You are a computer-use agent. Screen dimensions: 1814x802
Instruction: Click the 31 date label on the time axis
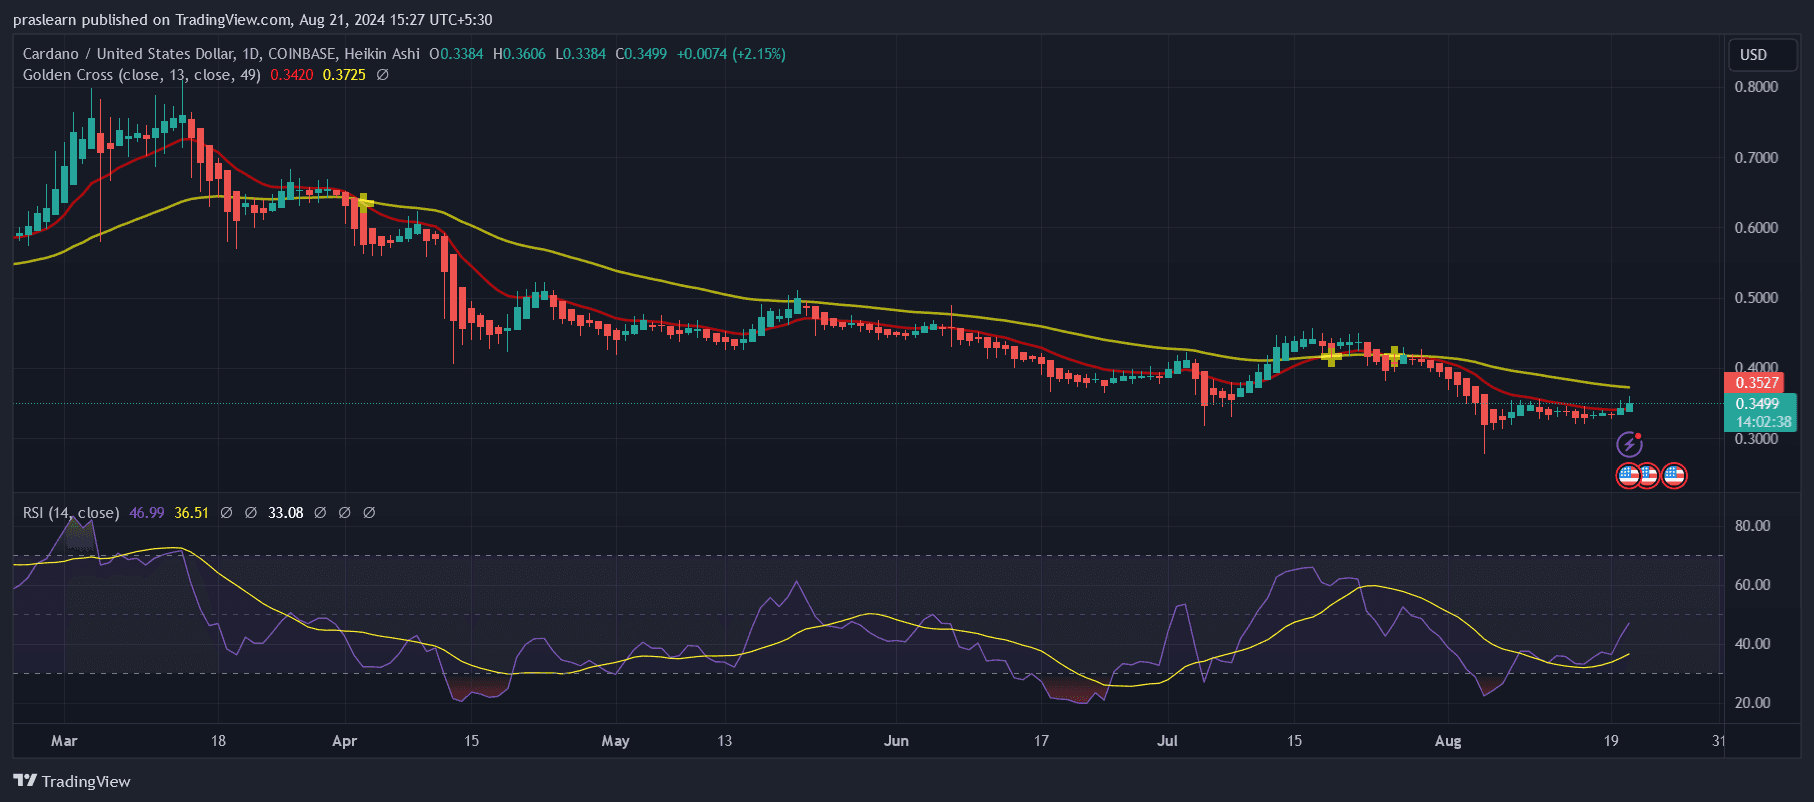[1719, 741]
